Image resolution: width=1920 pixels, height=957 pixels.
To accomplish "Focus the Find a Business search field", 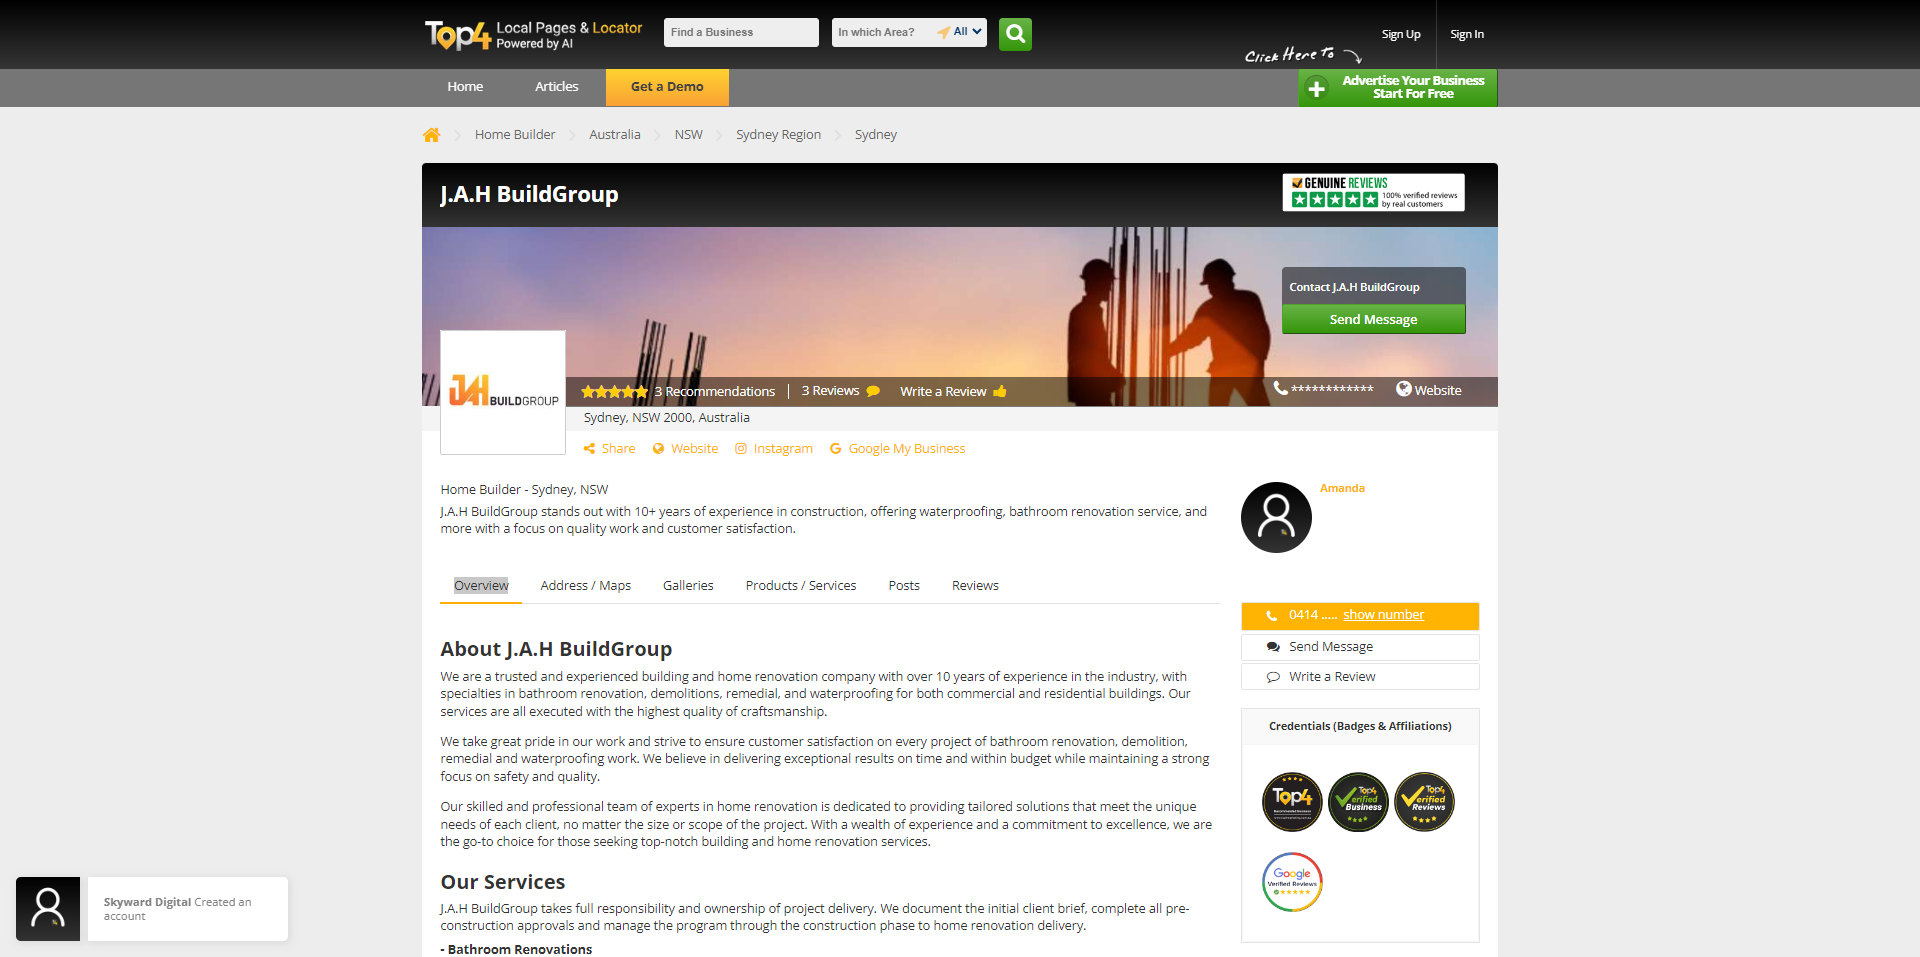I will pyautogui.click(x=741, y=32).
